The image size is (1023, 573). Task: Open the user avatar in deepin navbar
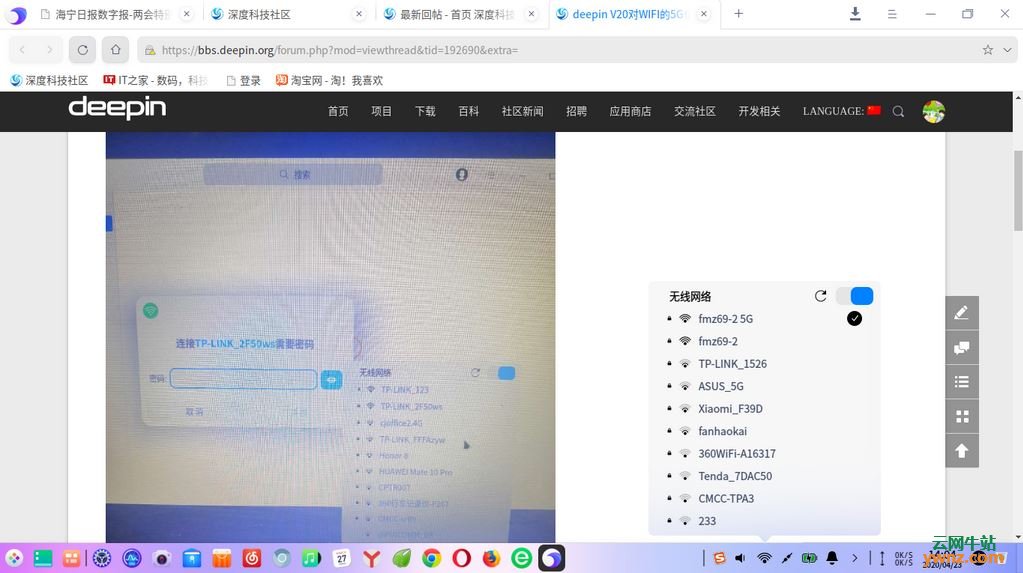(934, 112)
